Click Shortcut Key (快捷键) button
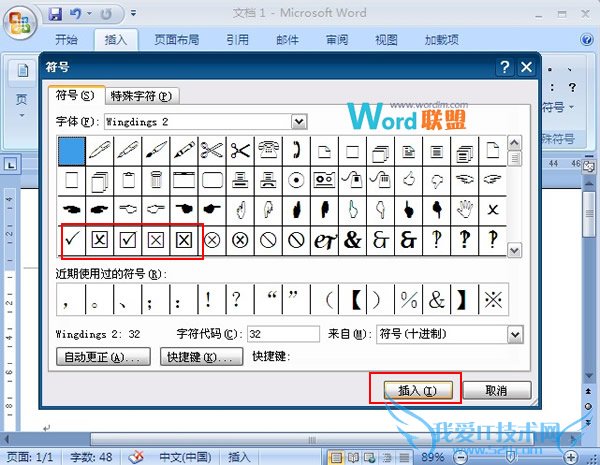The width and height of the screenshot is (600, 465). [201, 357]
